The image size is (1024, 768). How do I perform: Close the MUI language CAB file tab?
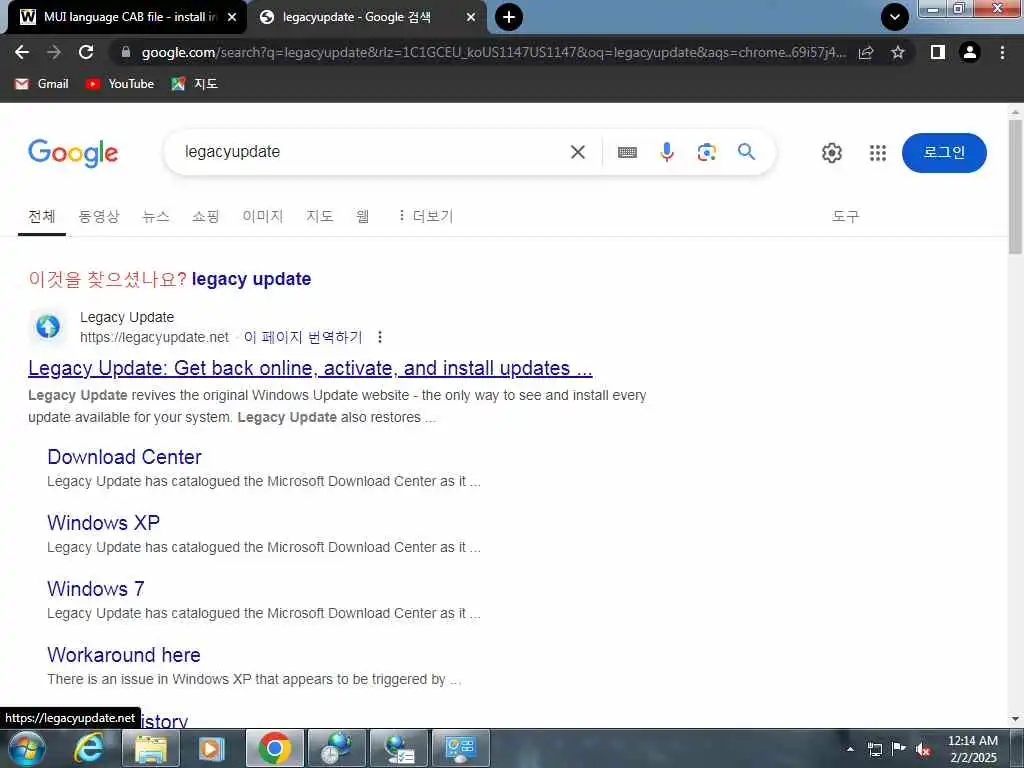pyautogui.click(x=232, y=17)
